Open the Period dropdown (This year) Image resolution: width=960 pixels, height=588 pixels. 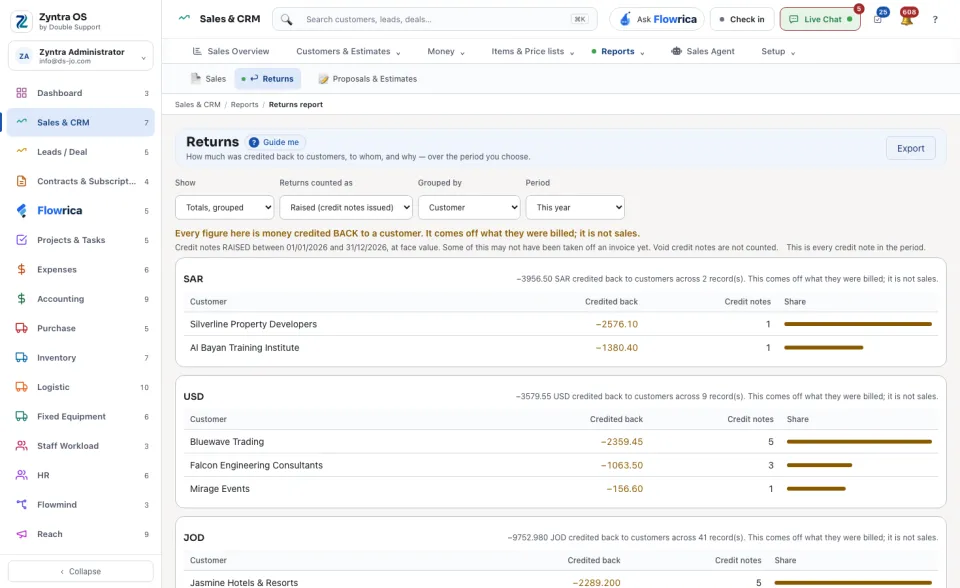(x=575, y=208)
